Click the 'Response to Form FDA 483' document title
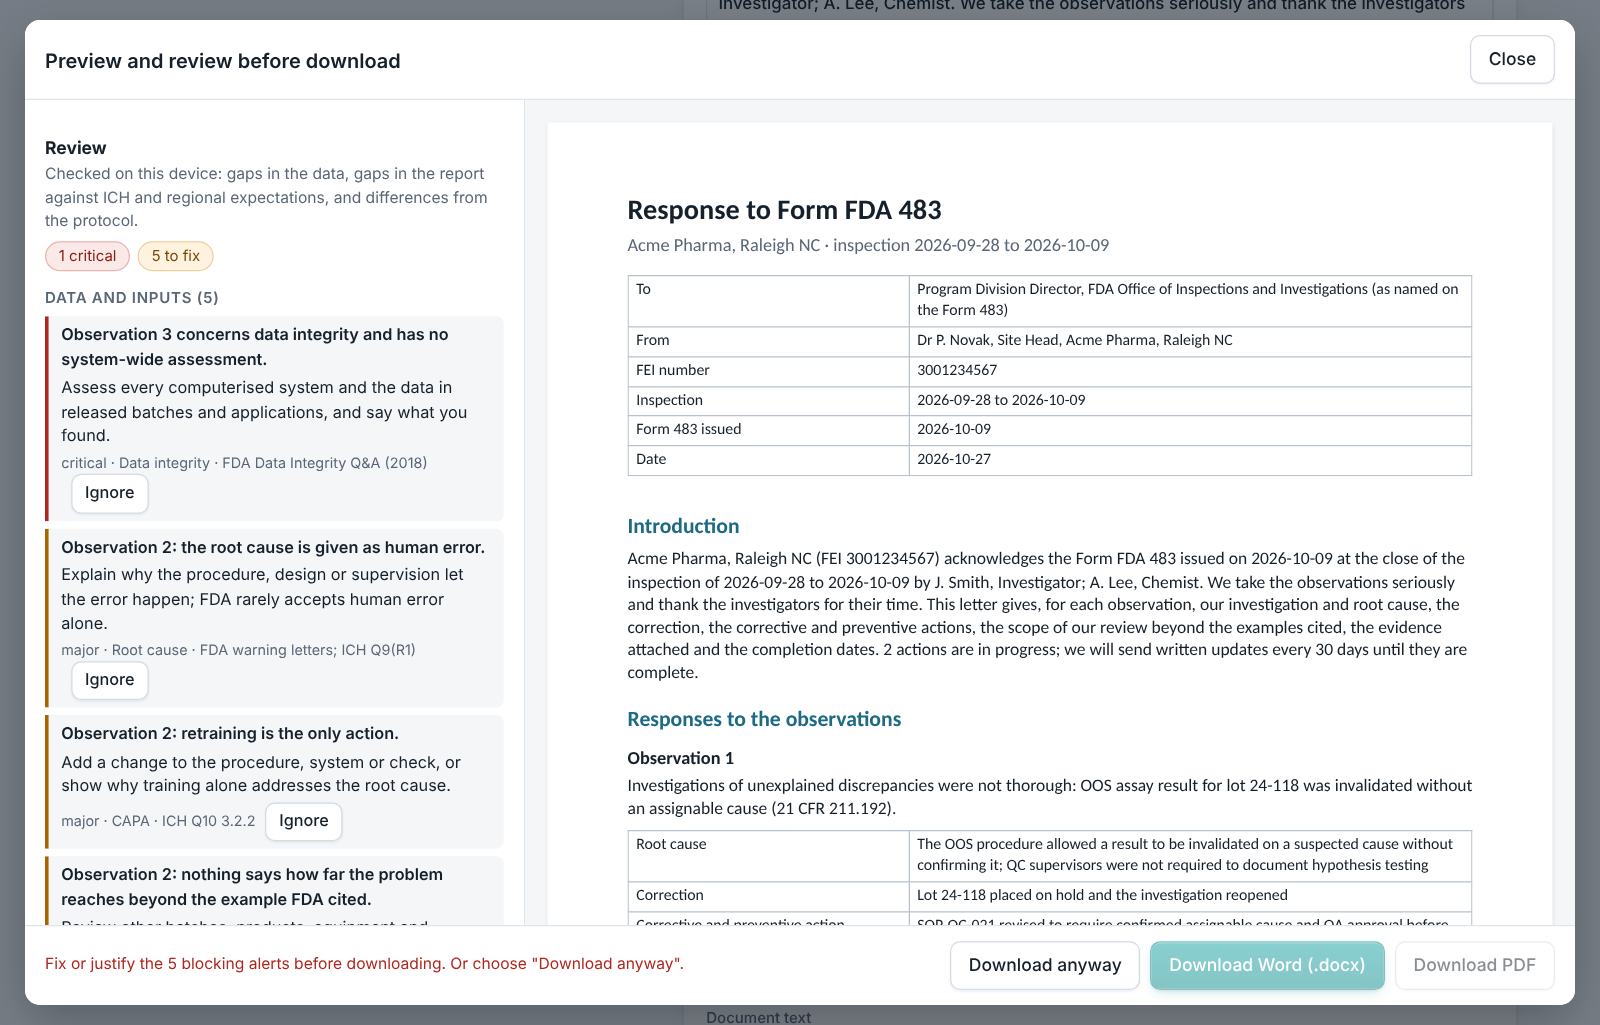 click(784, 210)
